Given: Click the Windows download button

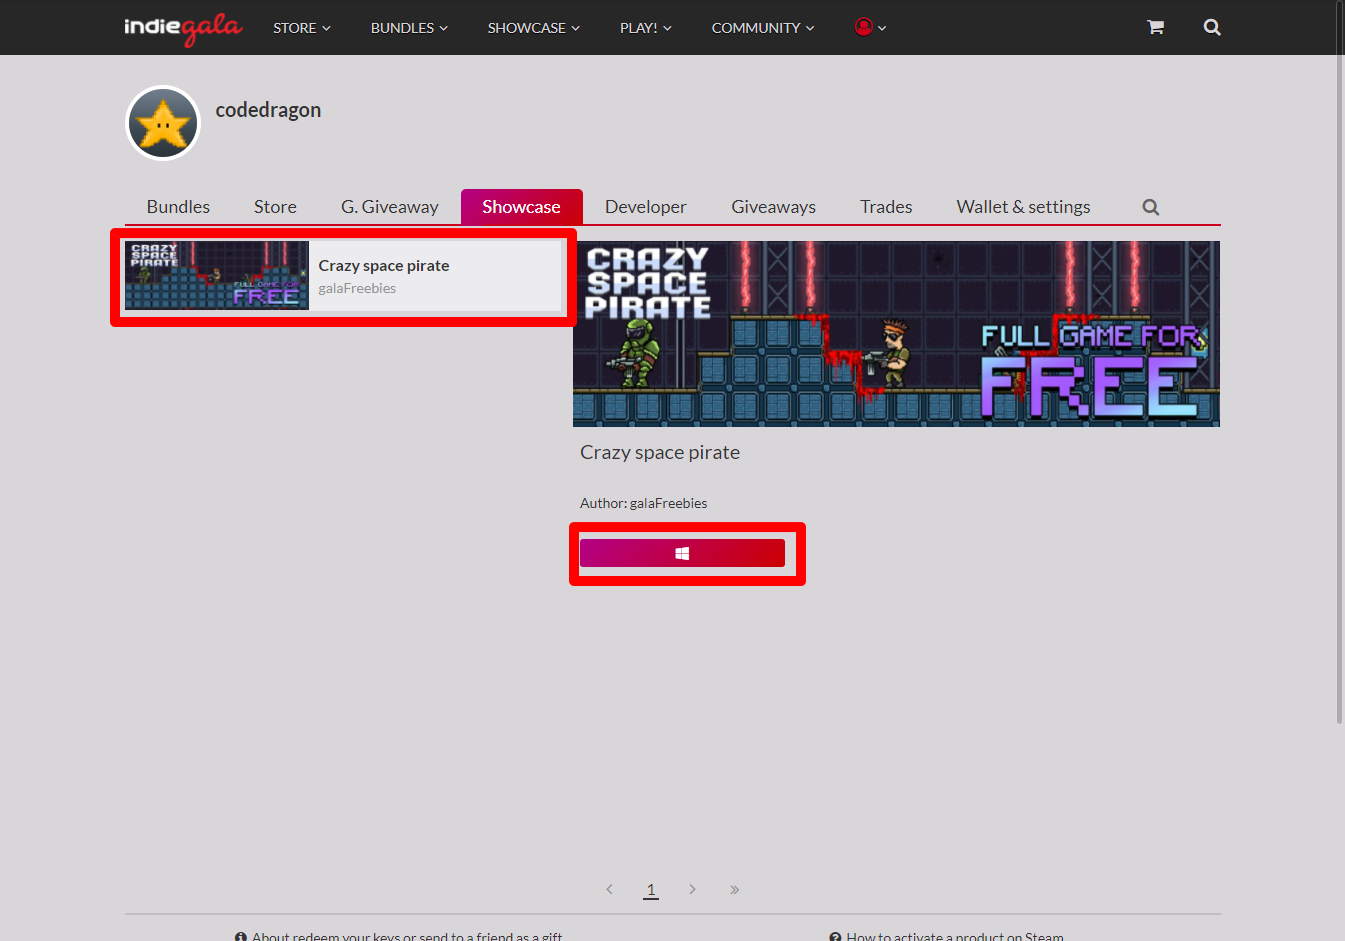Looking at the screenshot, I should [x=682, y=553].
